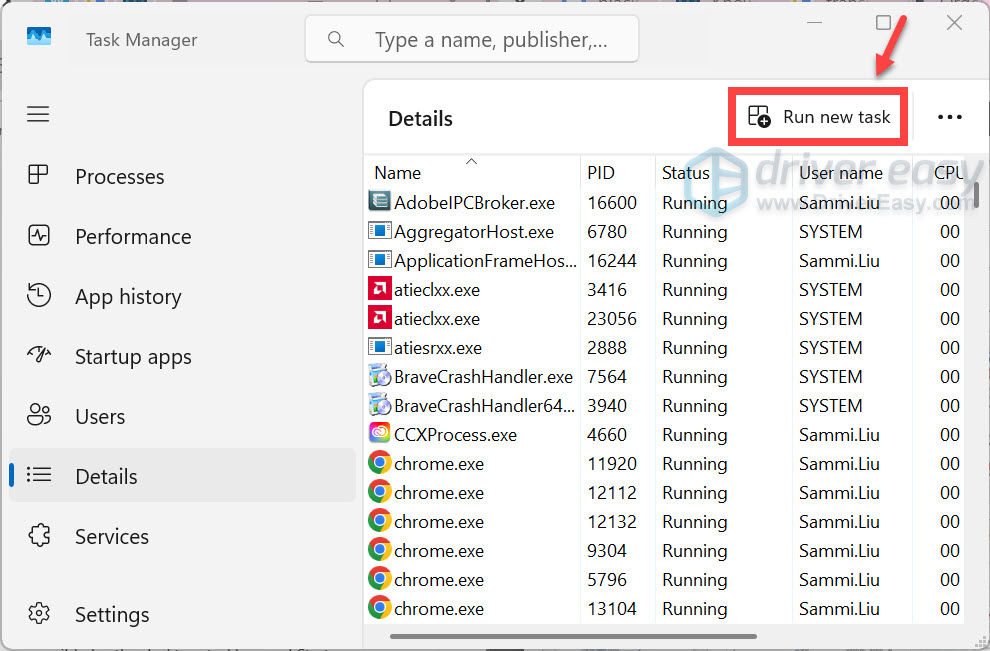Open the App history clock icon
The height and width of the screenshot is (651, 990).
pyautogui.click(x=39, y=296)
